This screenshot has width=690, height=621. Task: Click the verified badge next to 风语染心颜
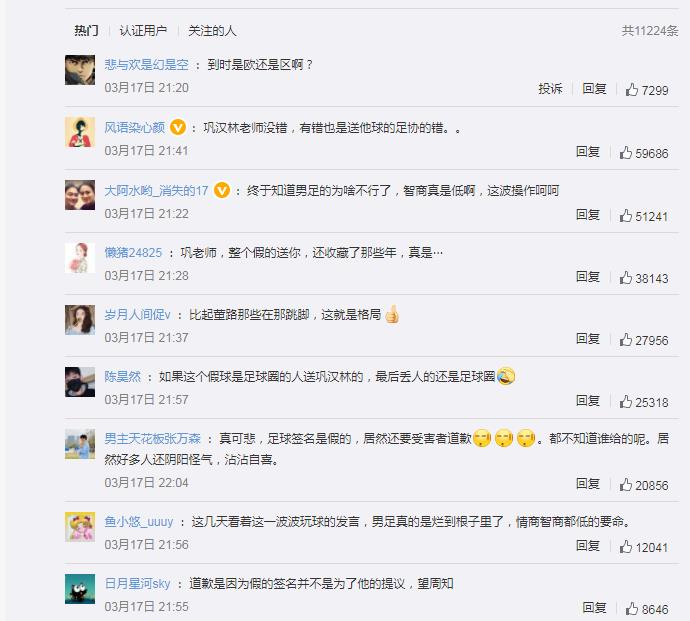pyautogui.click(x=177, y=127)
